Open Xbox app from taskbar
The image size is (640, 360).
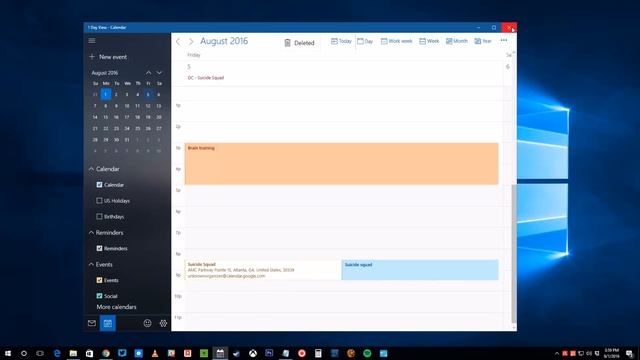pos(253,353)
